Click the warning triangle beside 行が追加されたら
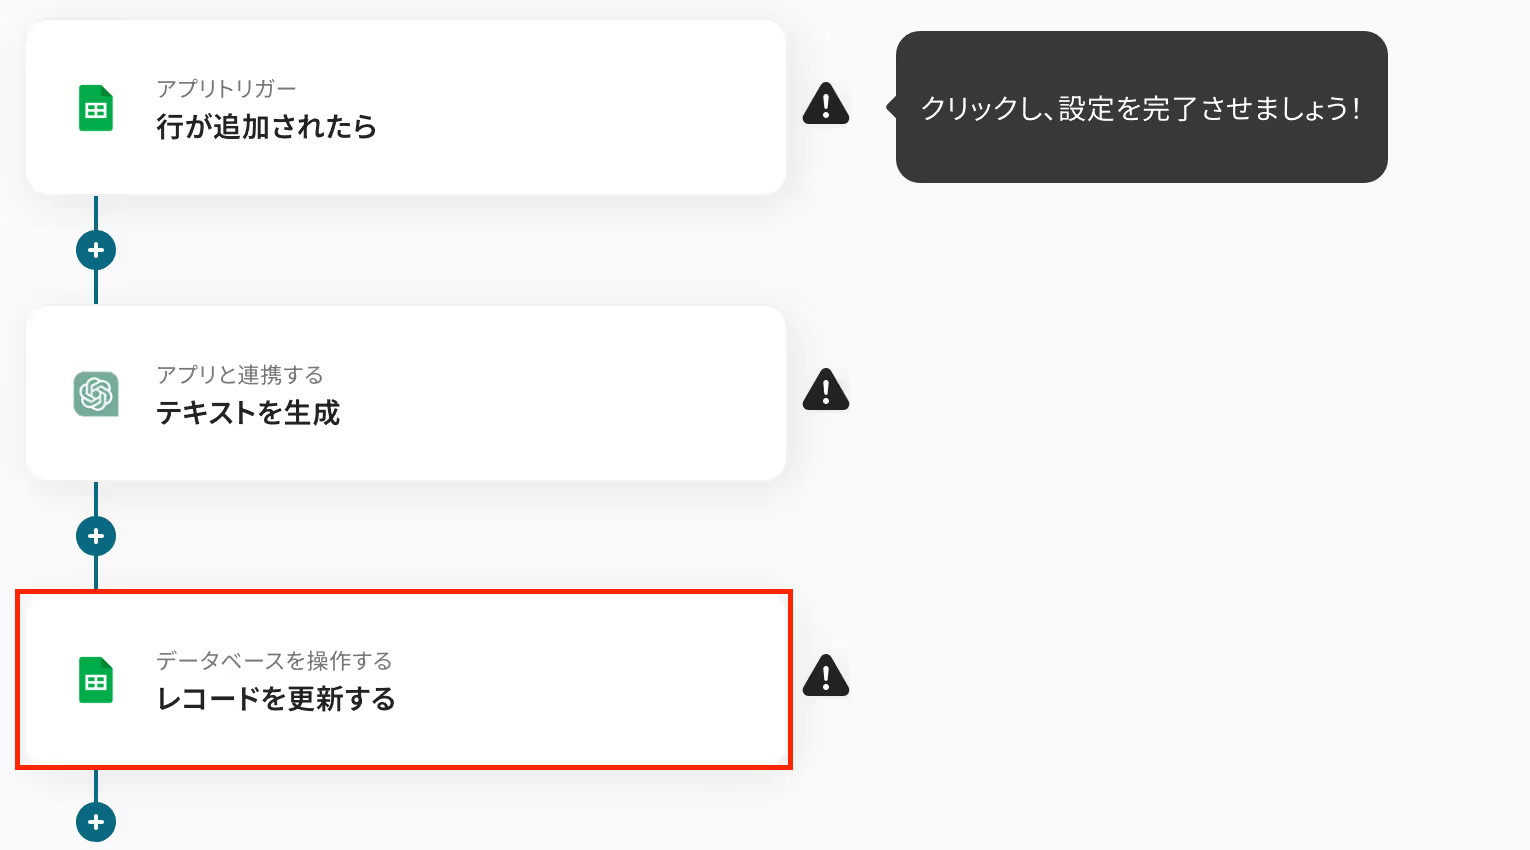This screenshot has height=850, width=1530. [826, 103]
